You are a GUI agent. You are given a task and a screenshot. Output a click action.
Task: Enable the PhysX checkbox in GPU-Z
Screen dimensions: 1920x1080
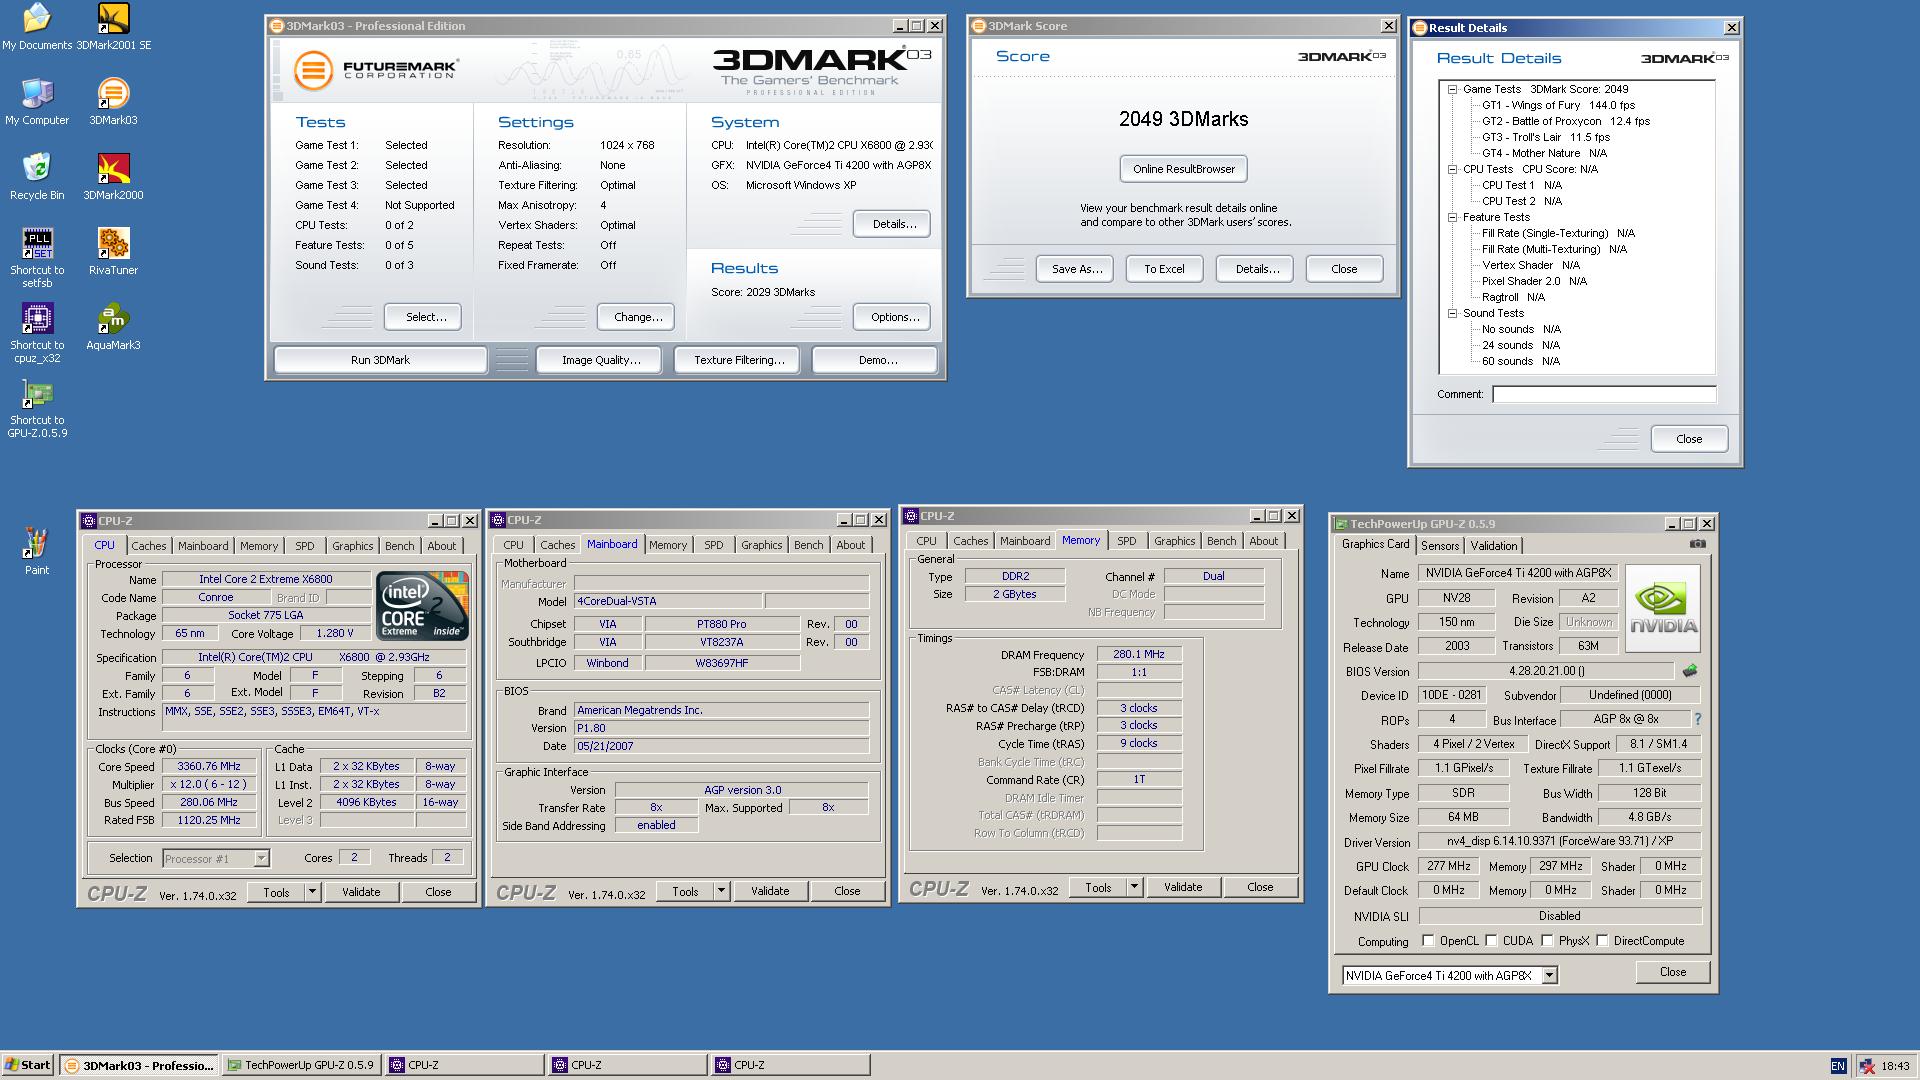tap(1547, 941)
